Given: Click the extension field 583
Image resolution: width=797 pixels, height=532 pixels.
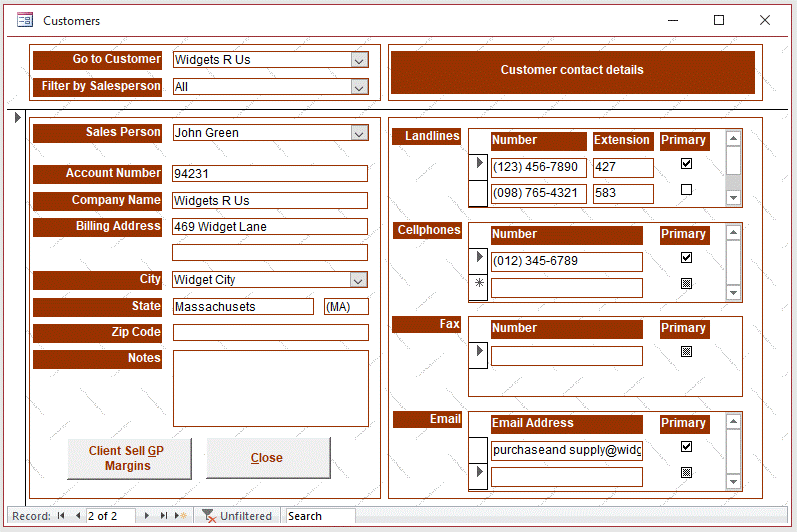Looking at the screenshot, I should [623, 194].
